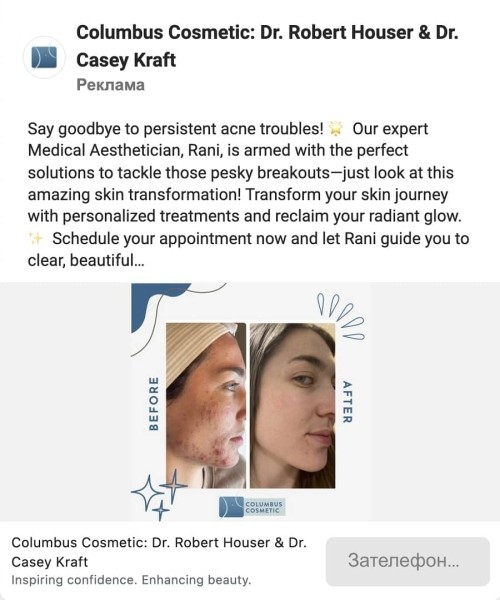Open the footer Columbus Cosmetic page title
The width and height of the screenshot is (500, 600).
[x=159, y=552]
